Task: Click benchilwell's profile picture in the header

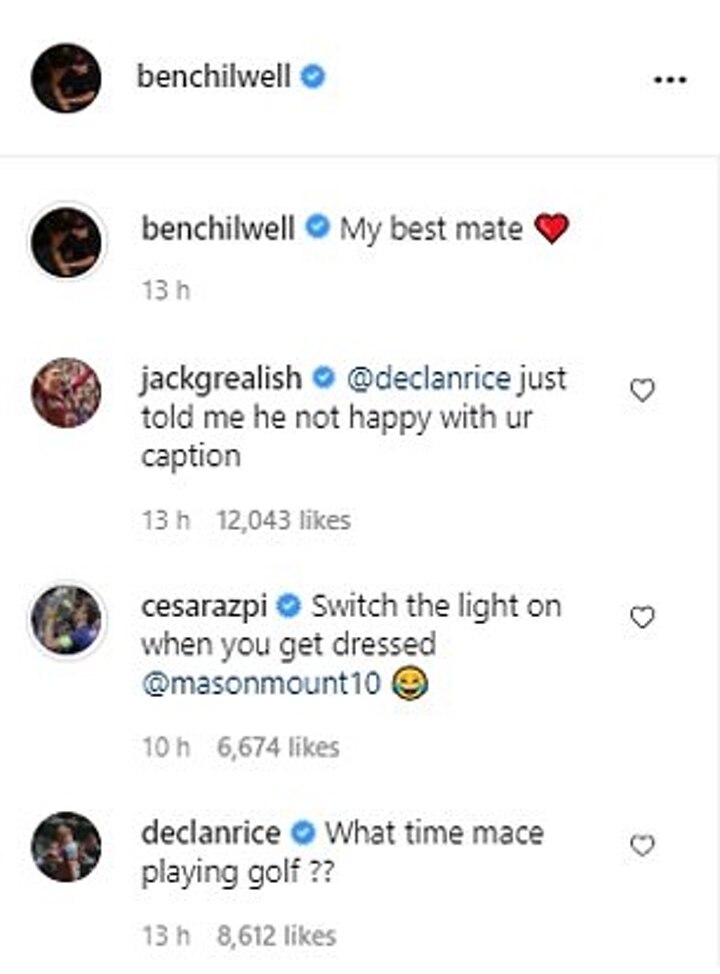Action: pyautogui.click(x=66, y=78)
